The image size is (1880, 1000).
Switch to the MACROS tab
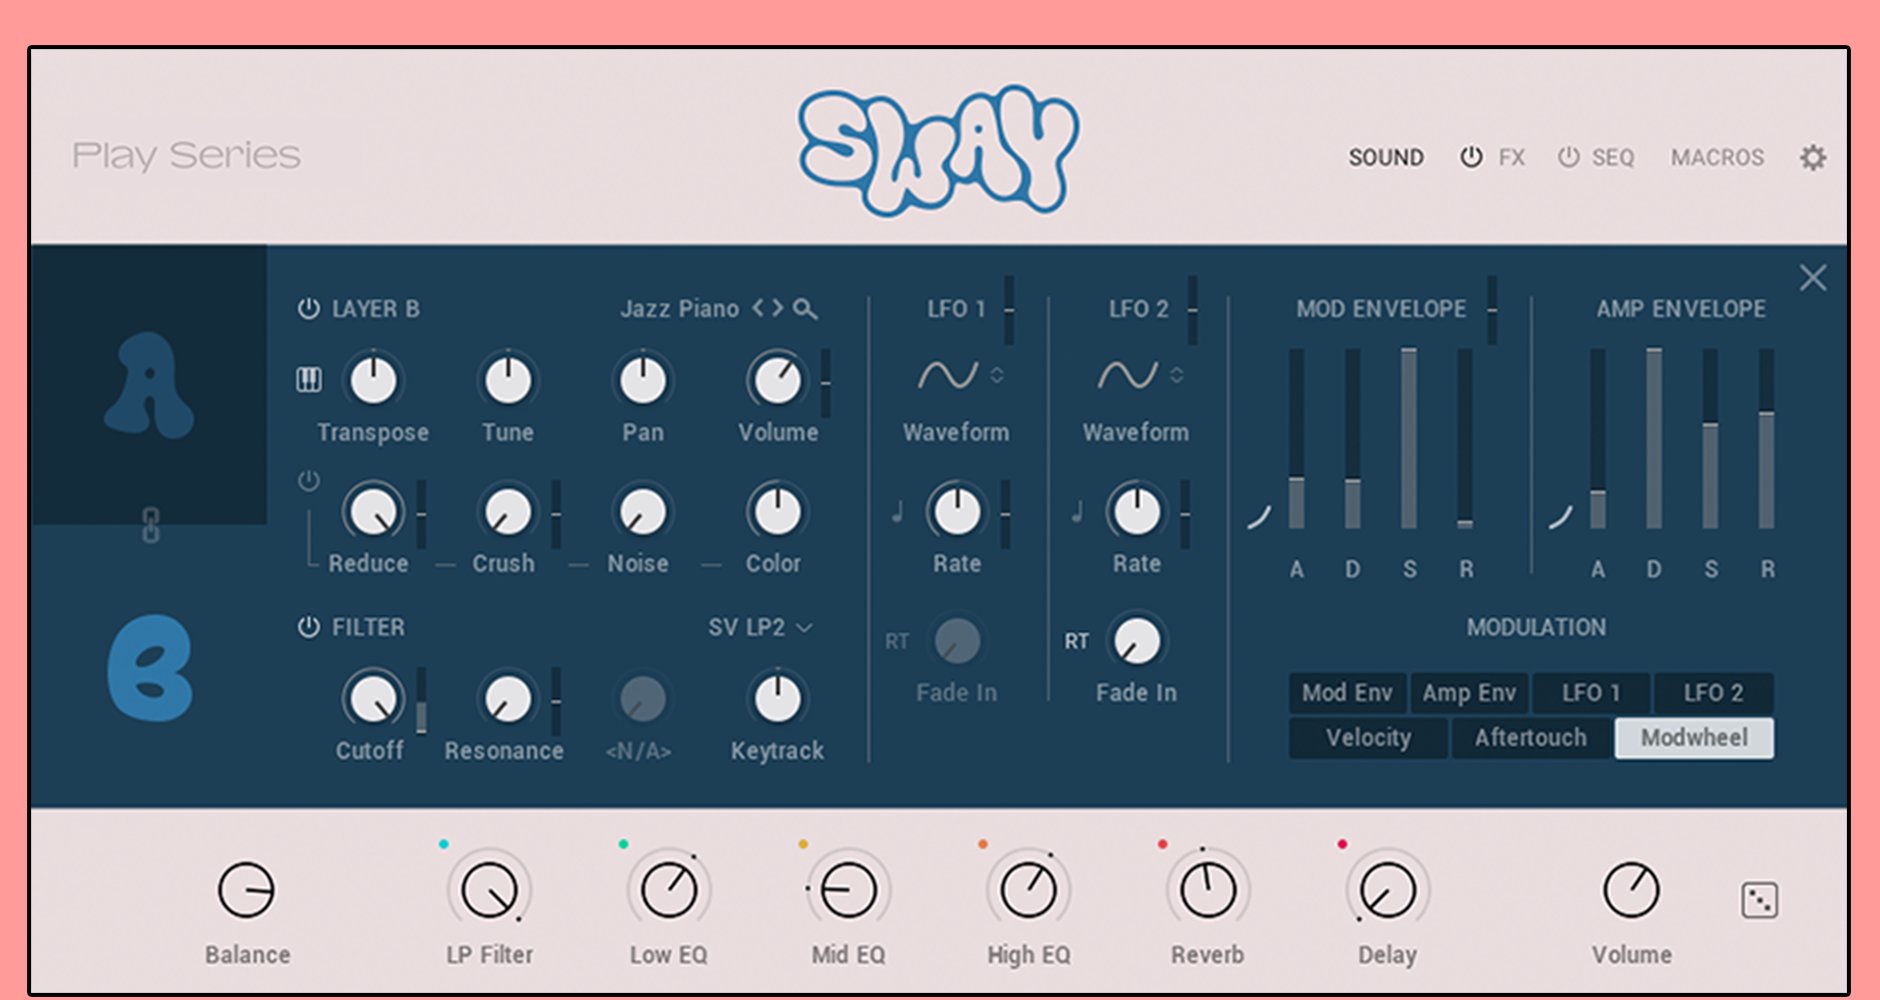pos(1717,158)
